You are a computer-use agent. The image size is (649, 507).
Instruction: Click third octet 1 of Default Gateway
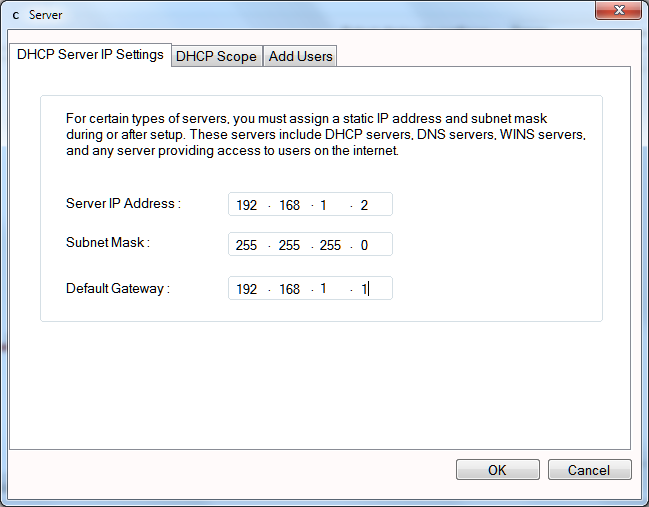(x=323, y=288)
